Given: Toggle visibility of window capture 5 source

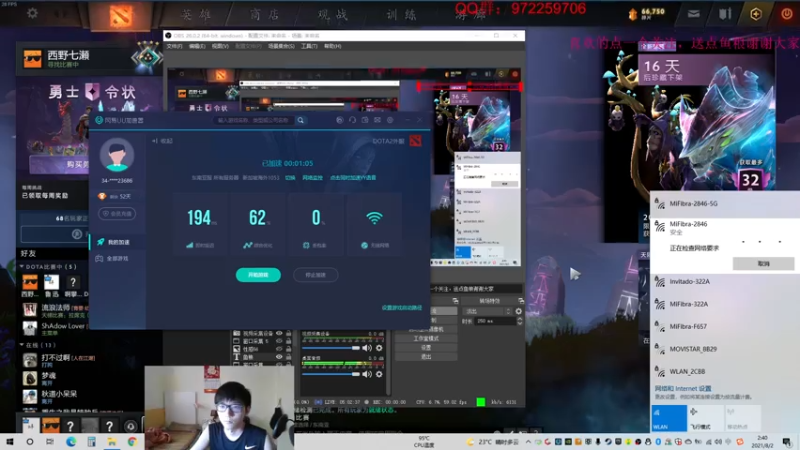Looking at the screenshot, I should pyautogui.click(x=279, y=341).
